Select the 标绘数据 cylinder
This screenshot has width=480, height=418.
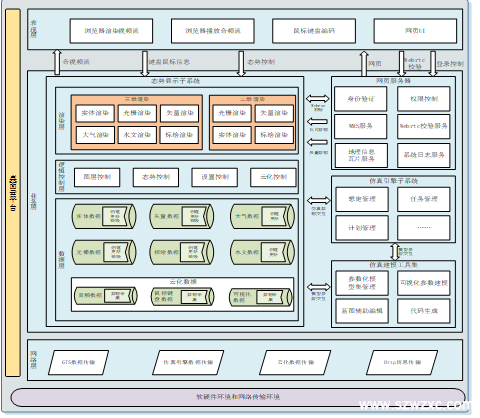coord(182,252)
